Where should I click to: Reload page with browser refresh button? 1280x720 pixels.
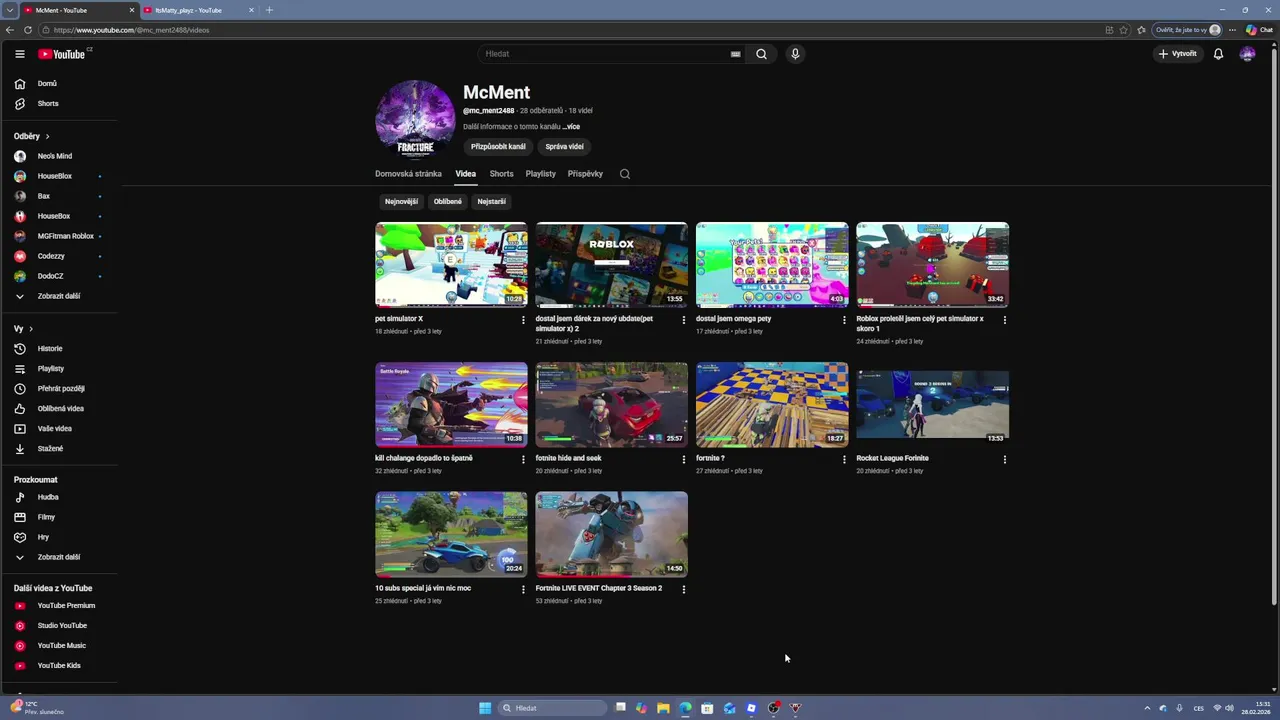point(28,30)
